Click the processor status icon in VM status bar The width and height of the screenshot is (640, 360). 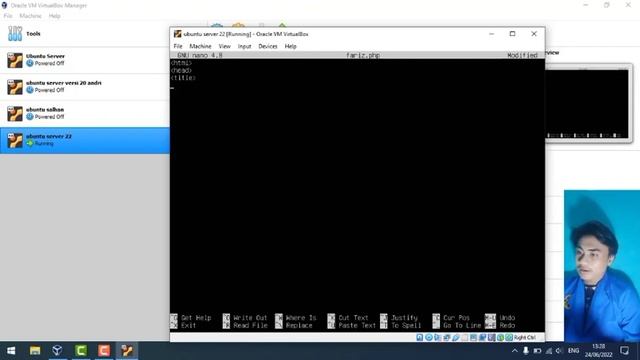click(x=491, y=338)
